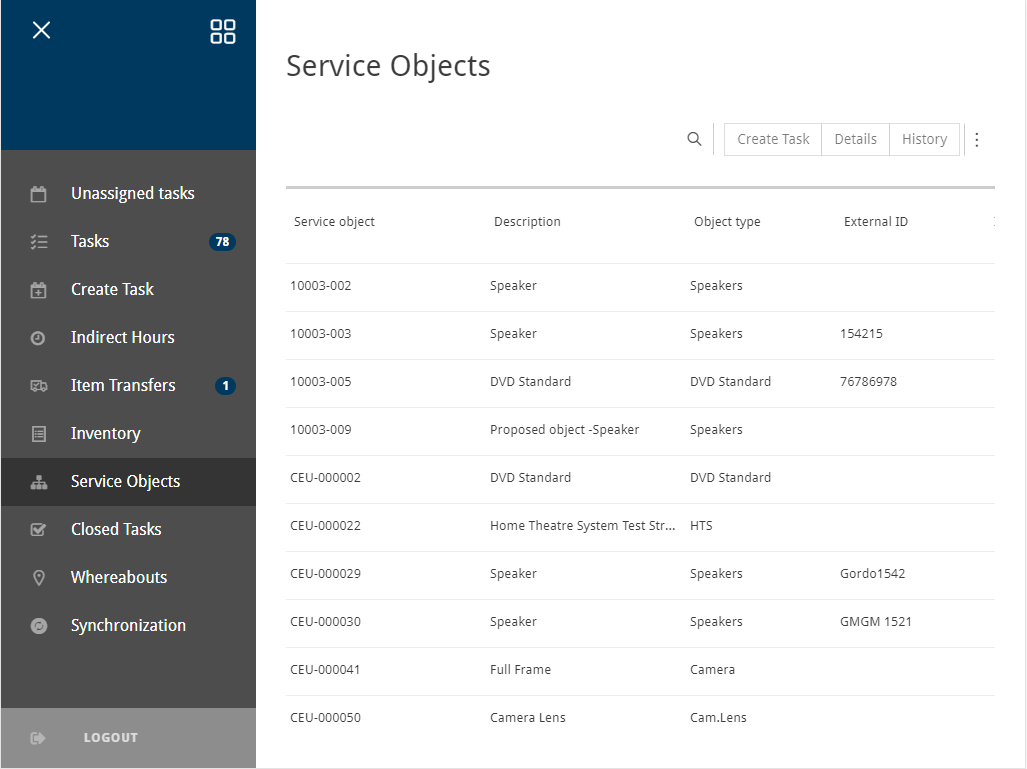Close the sidebar with the X icon
The height and width of the screenshot is (769, 1027).
pos(41,30)
